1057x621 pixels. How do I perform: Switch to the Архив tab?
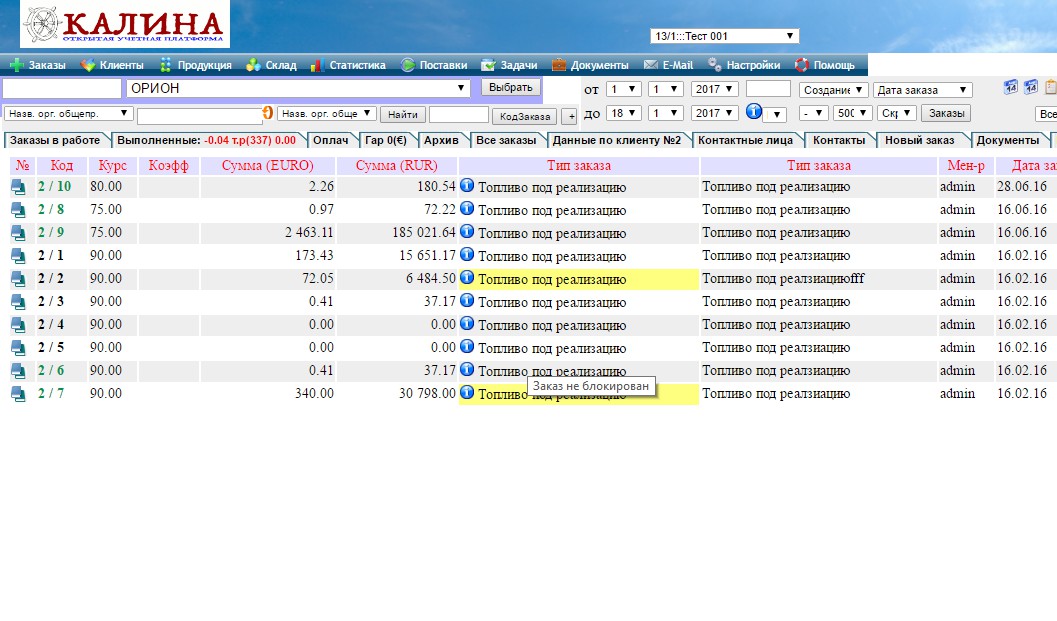pyautogui.click(x=441, y=140)
